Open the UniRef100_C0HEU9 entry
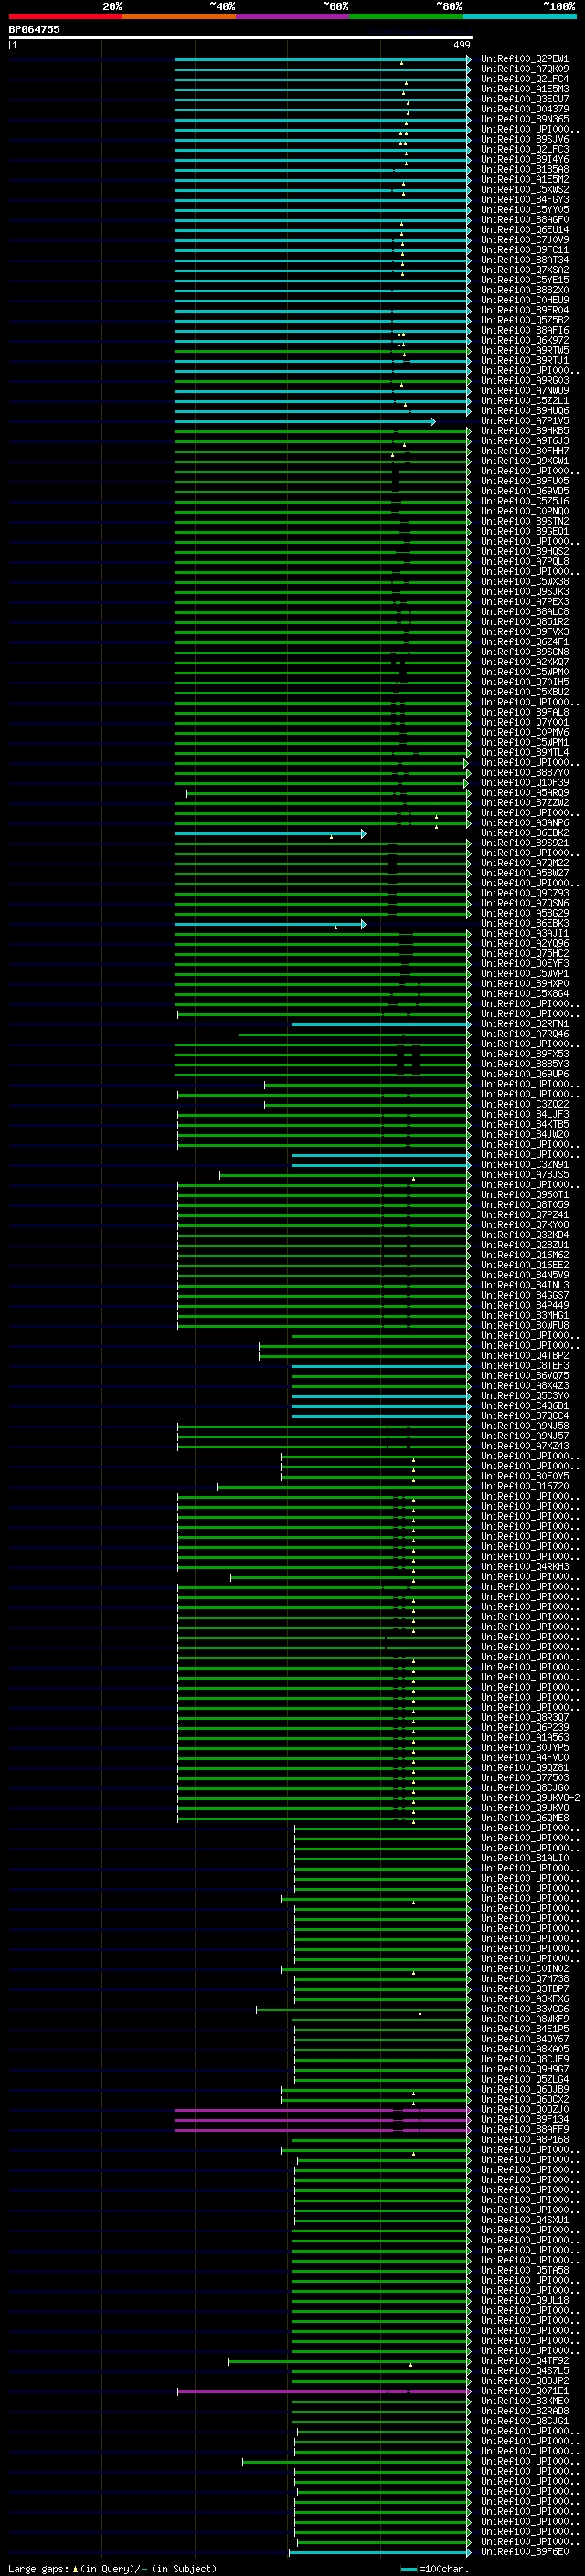The width and height of the screenshot is (585, 2576). point(524,300)
